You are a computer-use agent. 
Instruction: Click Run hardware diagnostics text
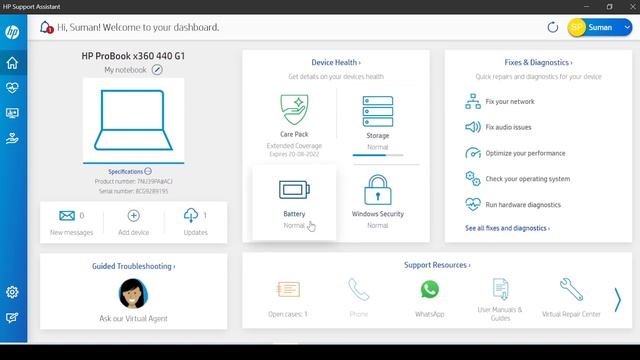click(x=523, y=204)
